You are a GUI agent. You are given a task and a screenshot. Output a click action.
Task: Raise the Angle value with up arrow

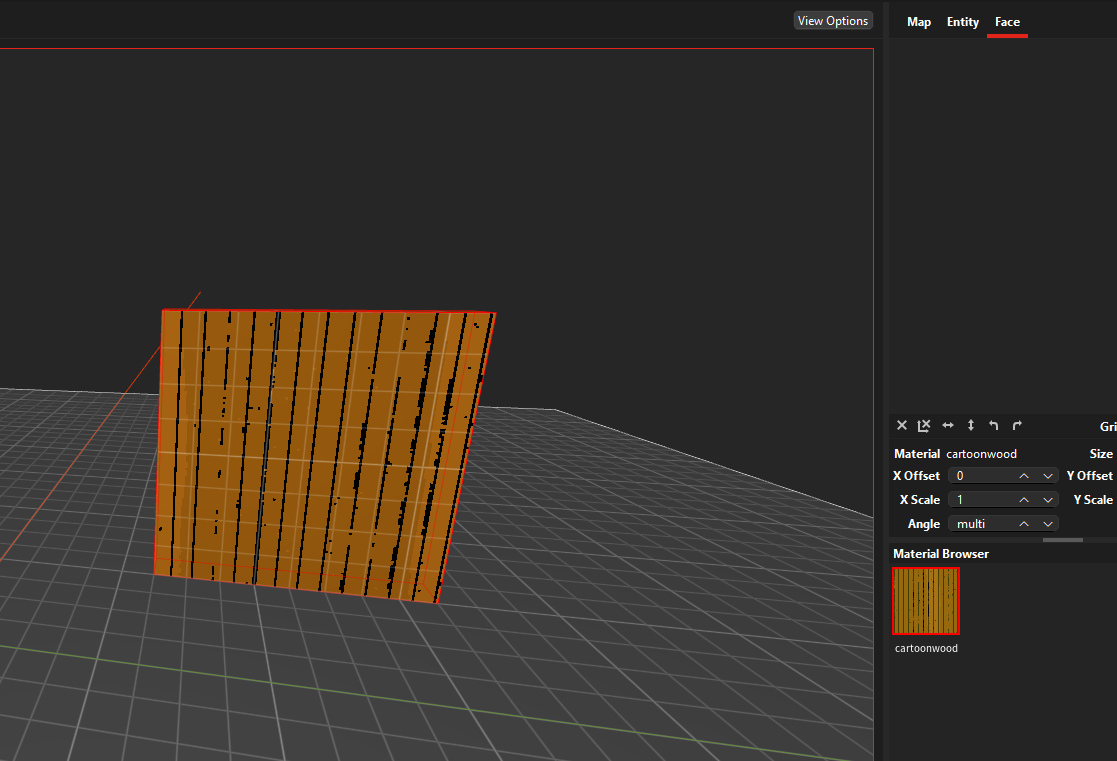(1024, 524)
